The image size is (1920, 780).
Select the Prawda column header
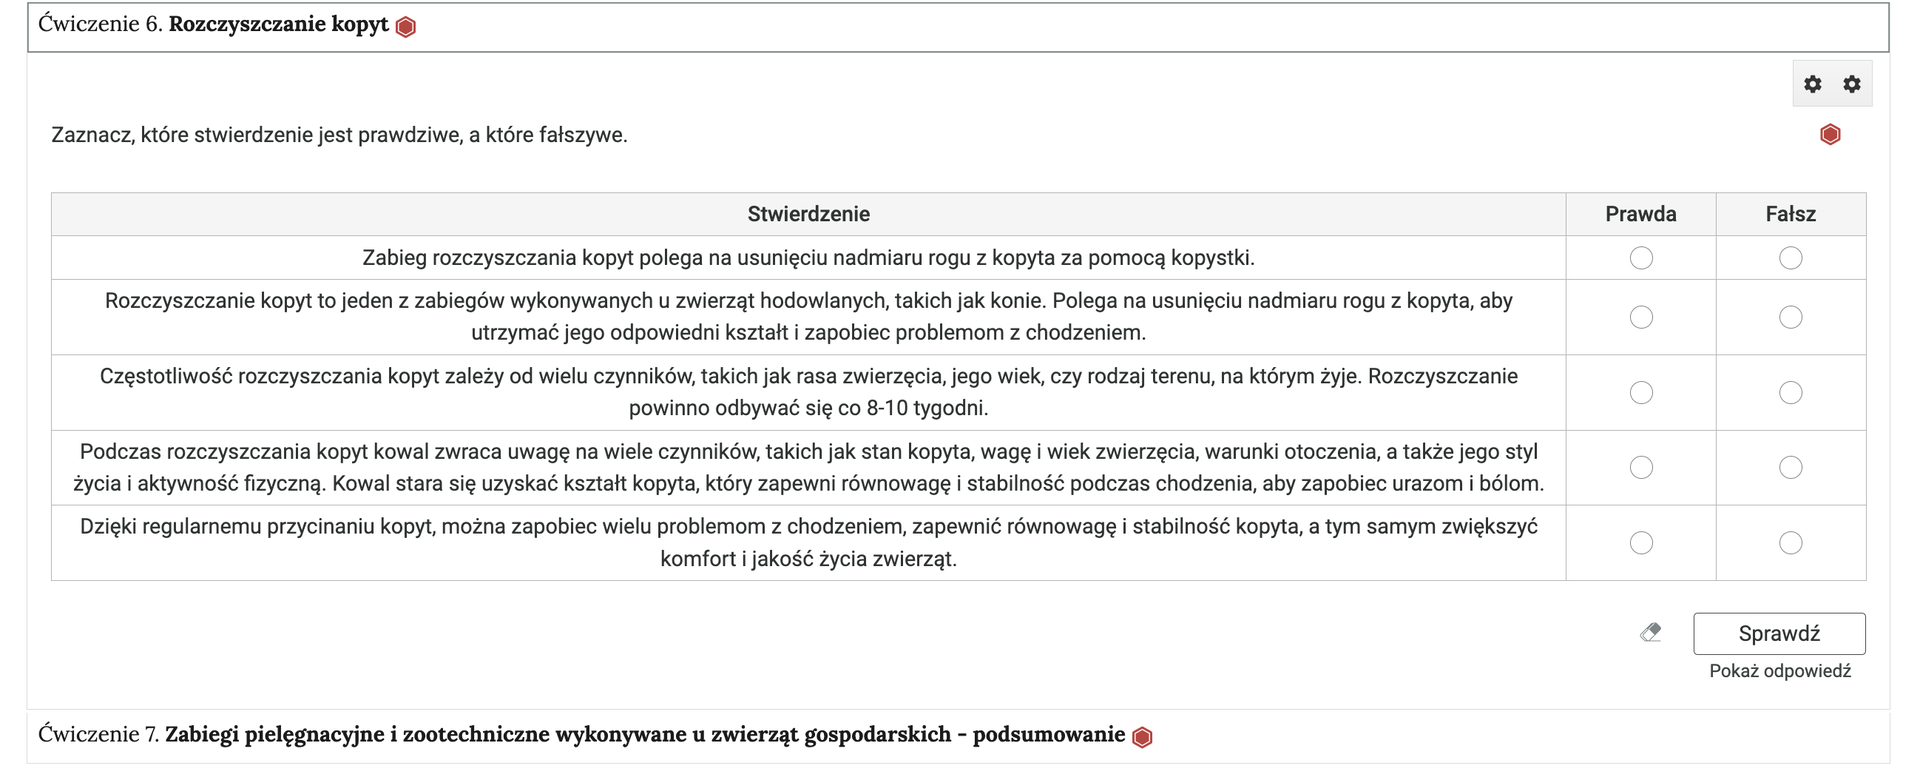point(1640,213)
